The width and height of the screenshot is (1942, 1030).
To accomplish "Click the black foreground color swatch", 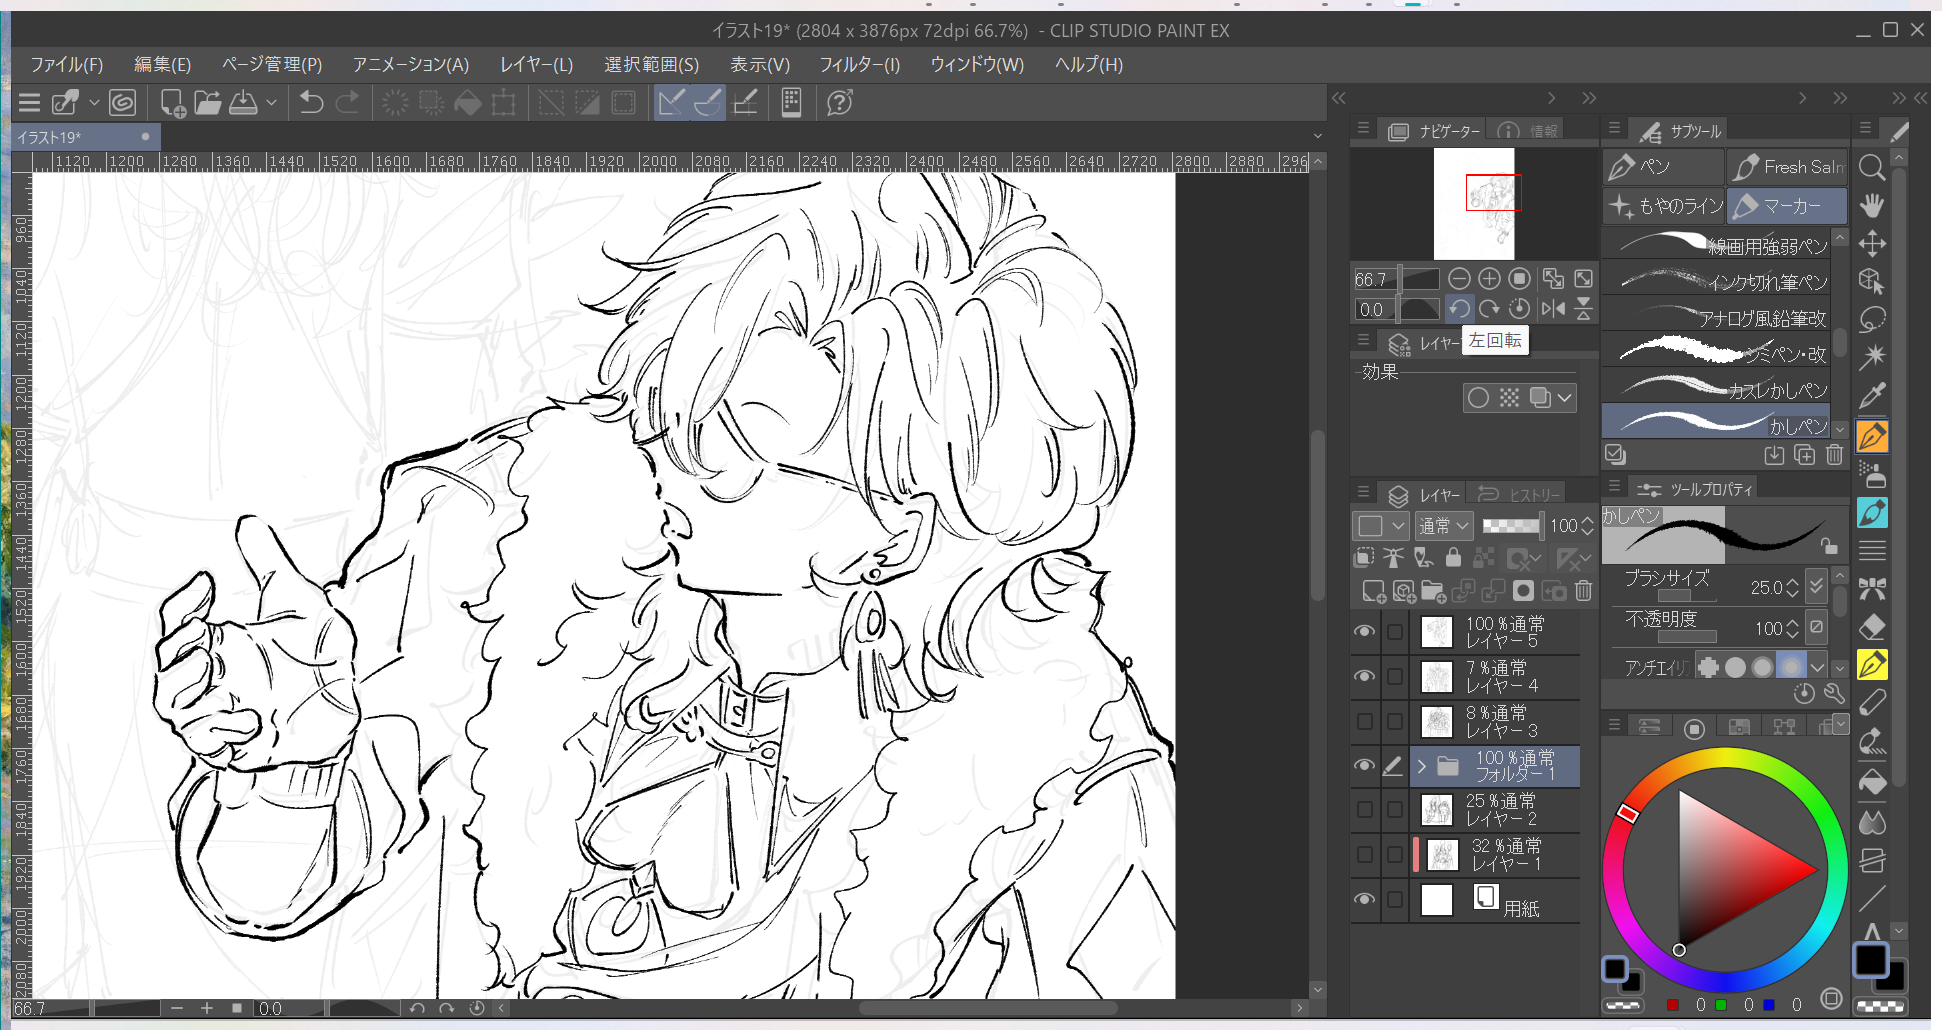I will point(1870,960).
